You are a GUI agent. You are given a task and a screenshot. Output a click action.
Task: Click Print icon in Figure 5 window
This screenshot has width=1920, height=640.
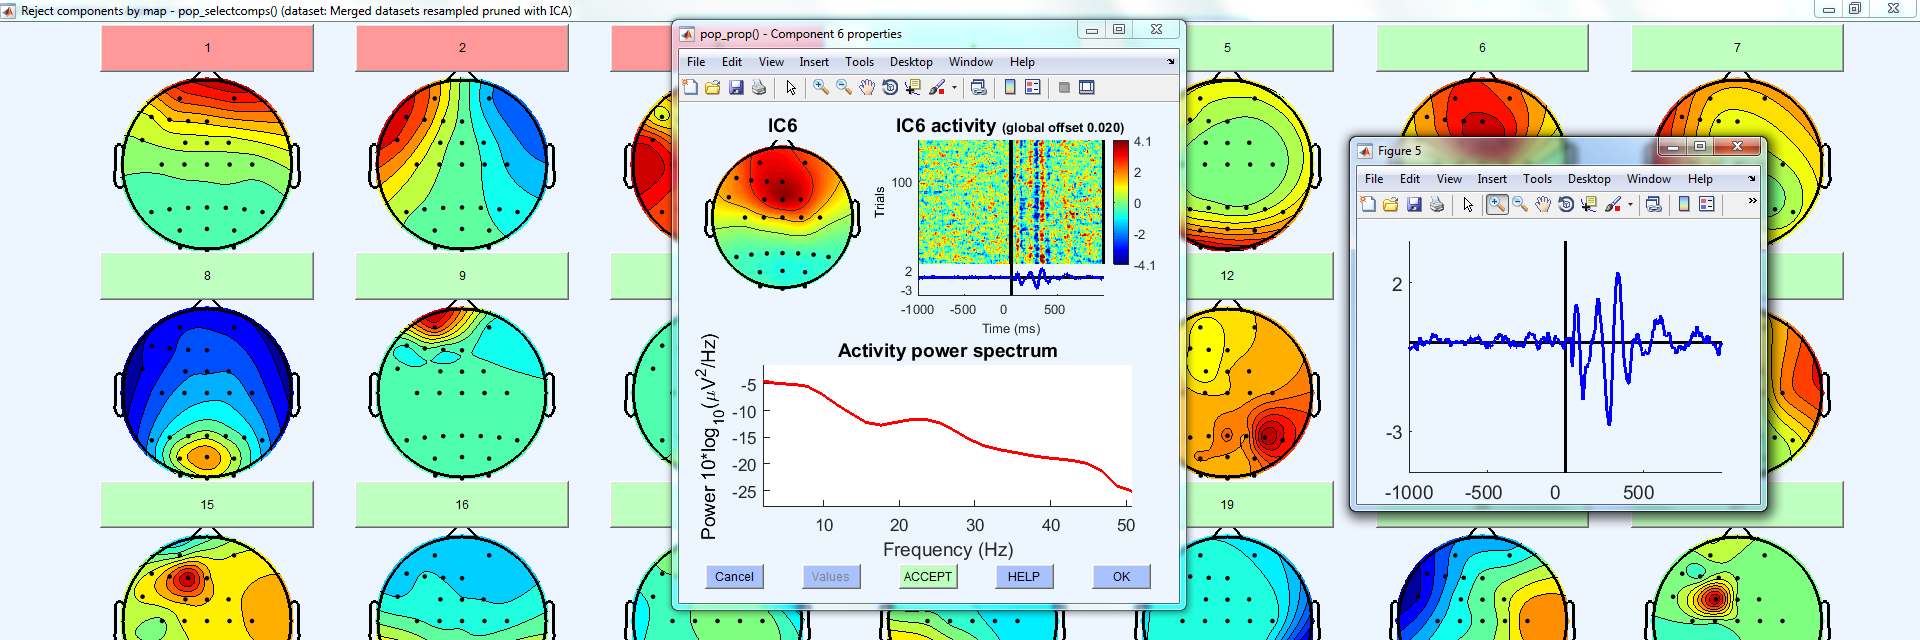point(1437,204)
